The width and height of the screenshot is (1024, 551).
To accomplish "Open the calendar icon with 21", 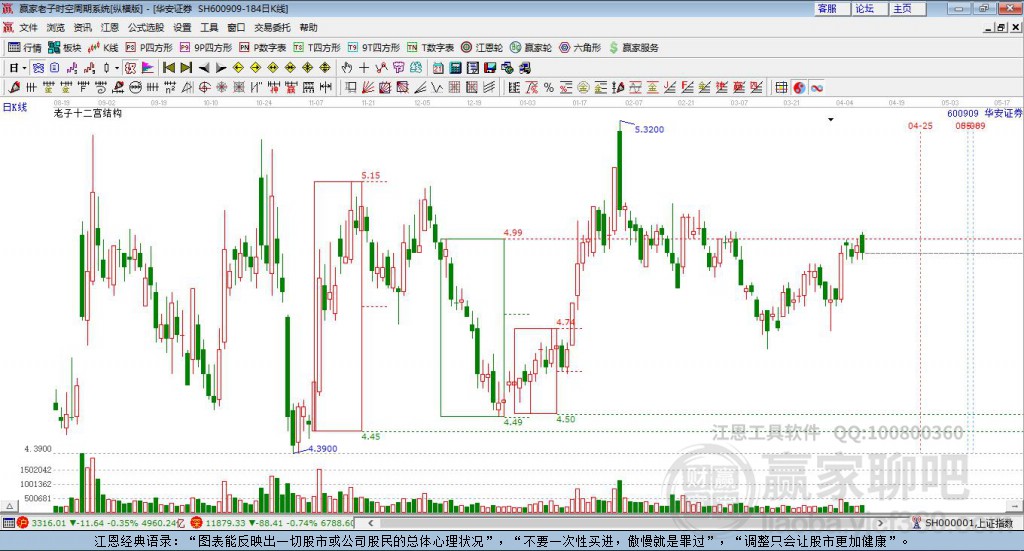I will [x=438, y=68].
